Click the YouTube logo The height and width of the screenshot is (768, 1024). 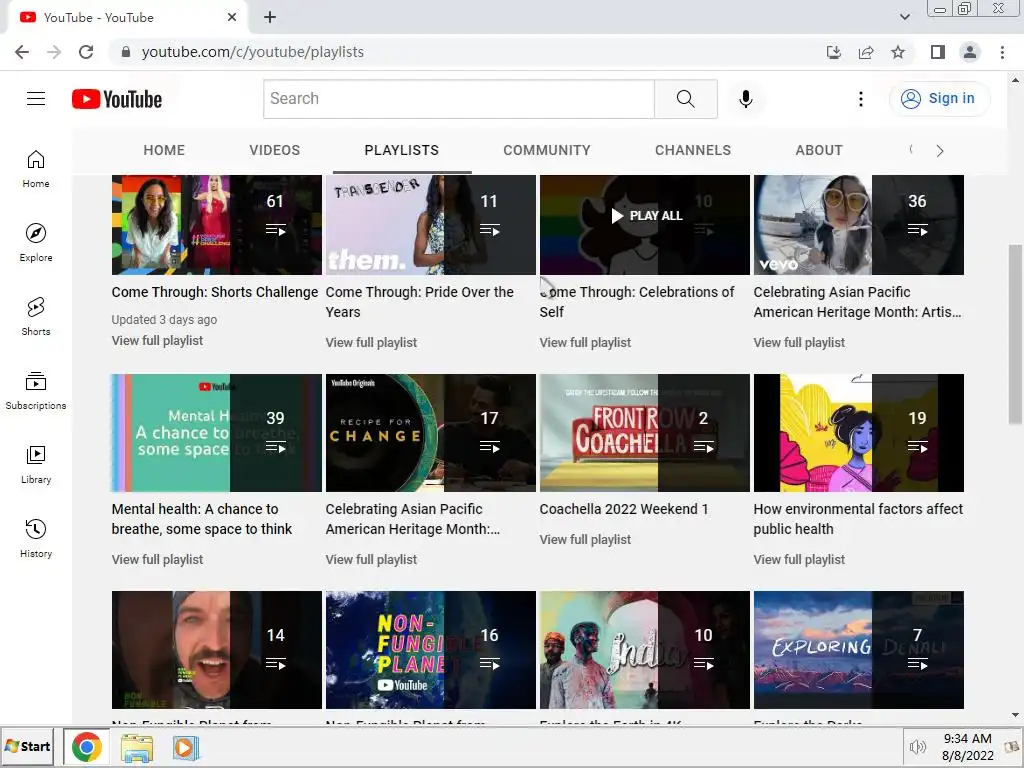[x=117, y=99]
